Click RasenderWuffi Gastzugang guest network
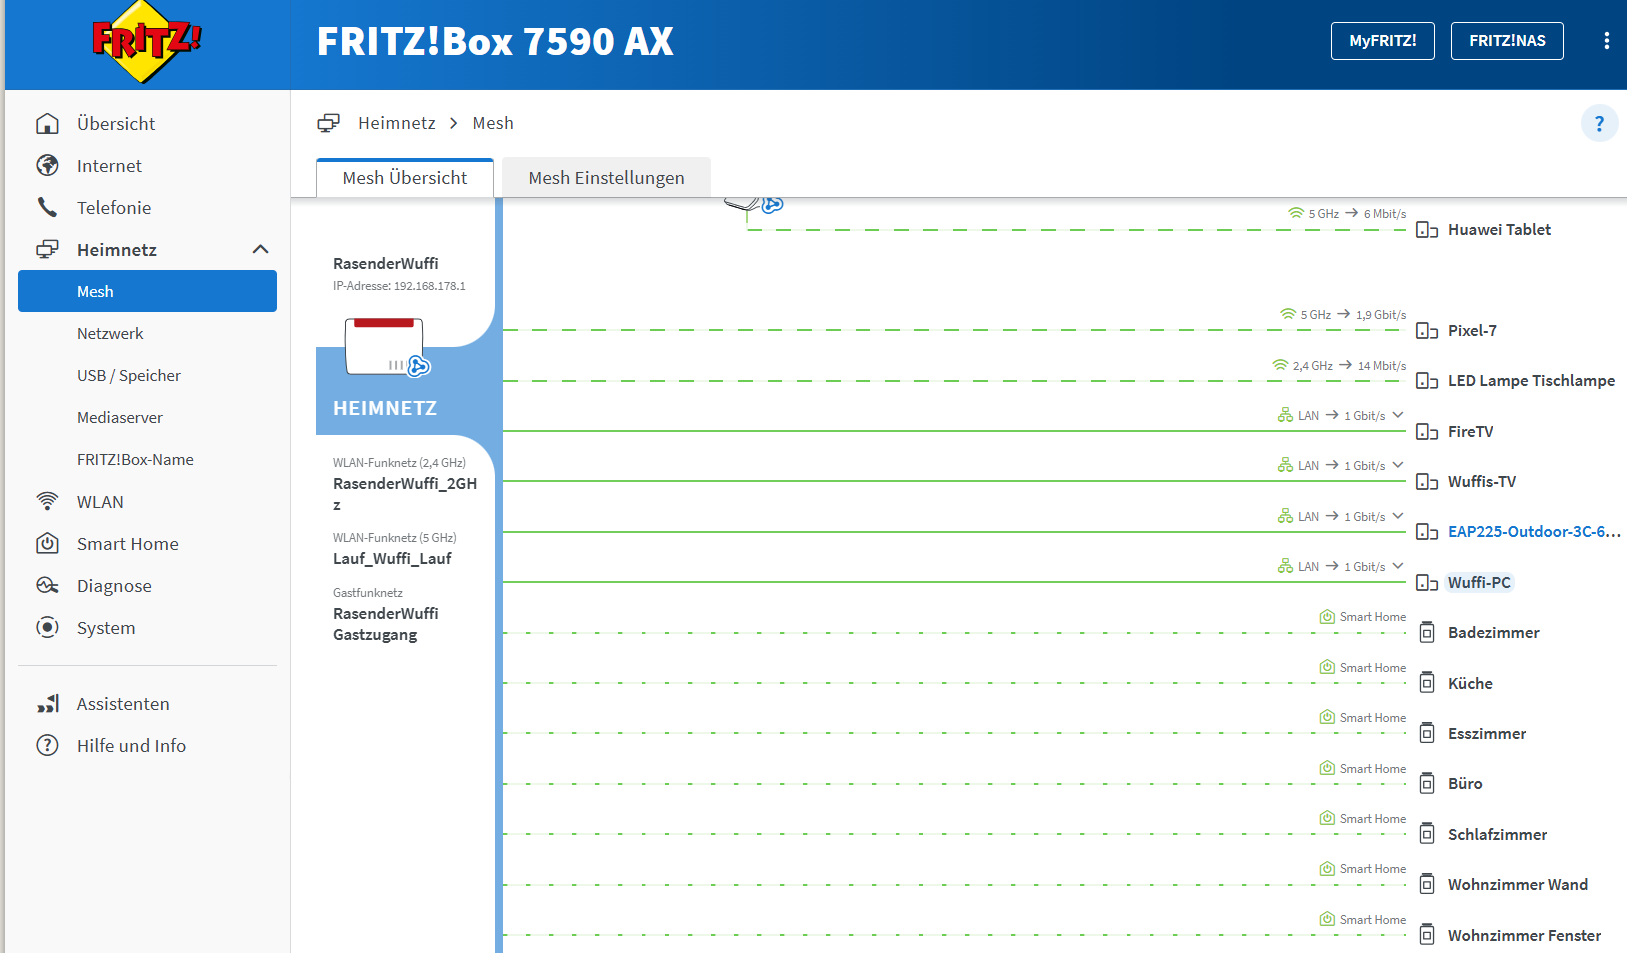The height and width of the screenshot is (953, 1627). coord(386,624)
